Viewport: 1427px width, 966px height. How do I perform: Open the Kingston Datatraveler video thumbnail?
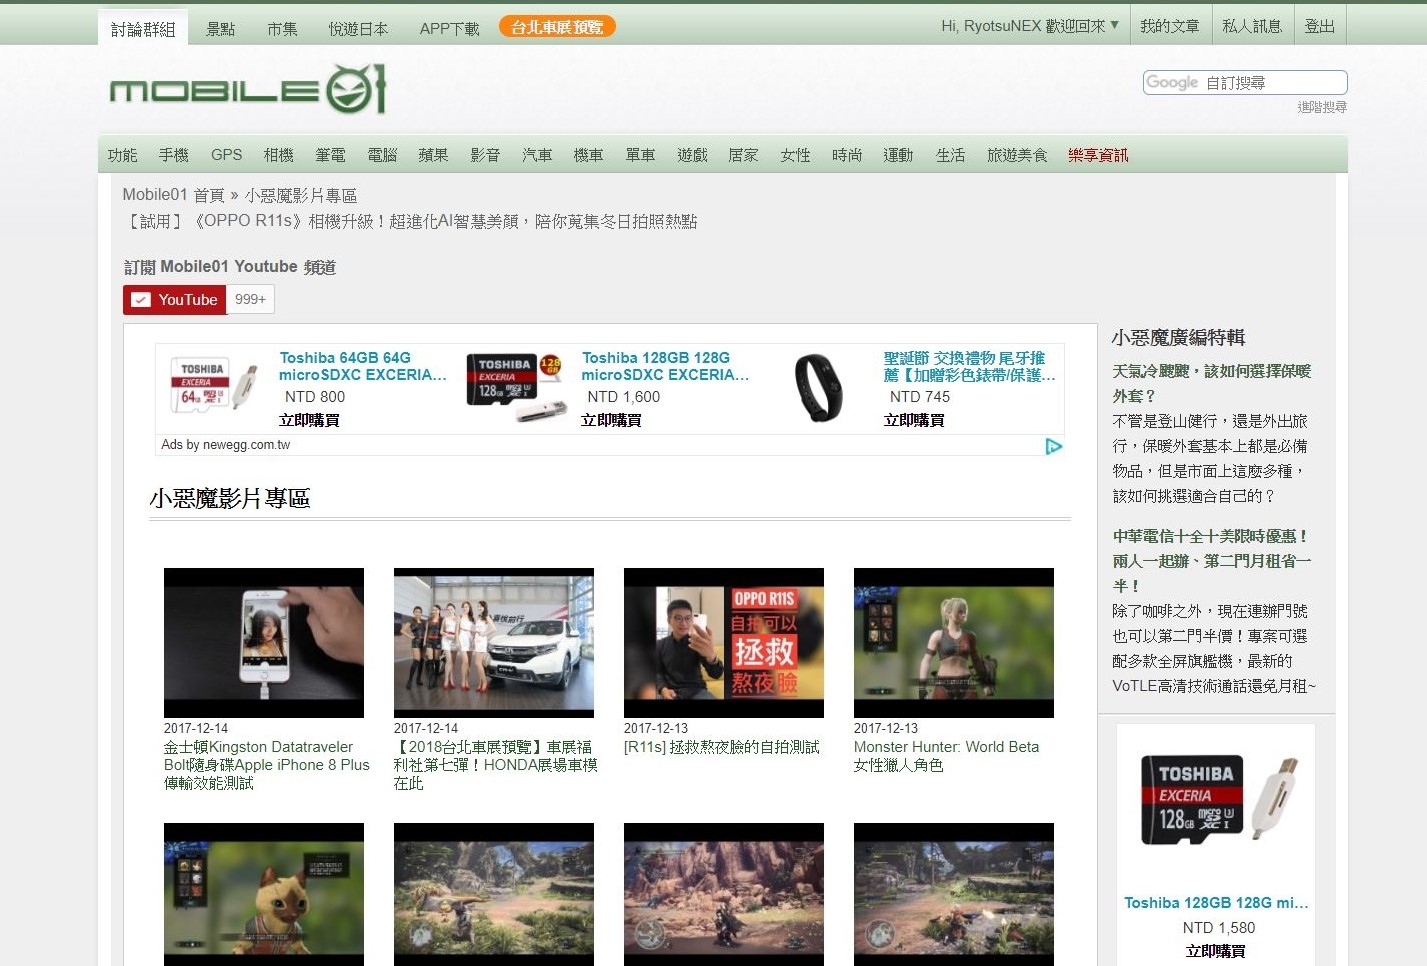(x=264, y=643)
